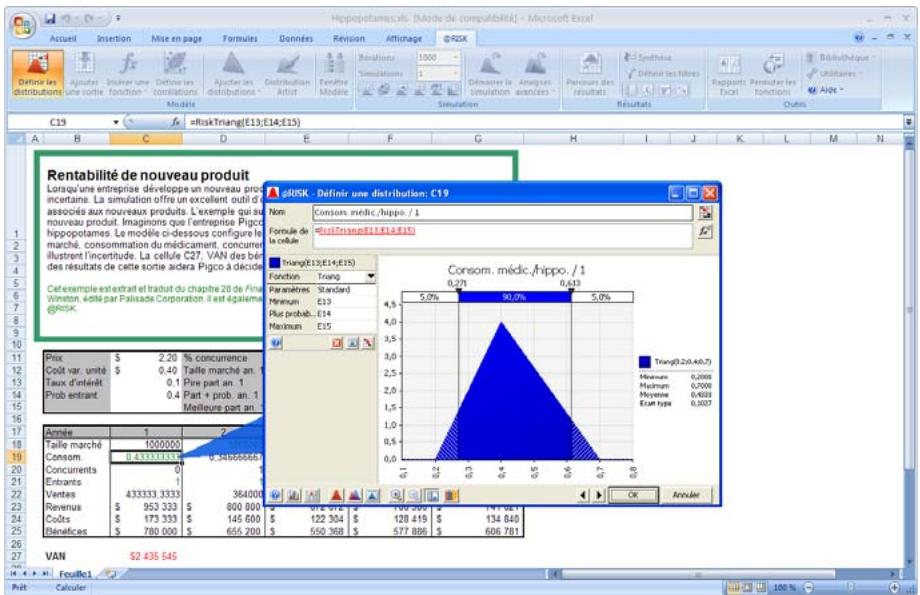Expand the Fonction Triang dropdown
Screen dimensions: 920x595
[371, 275]
